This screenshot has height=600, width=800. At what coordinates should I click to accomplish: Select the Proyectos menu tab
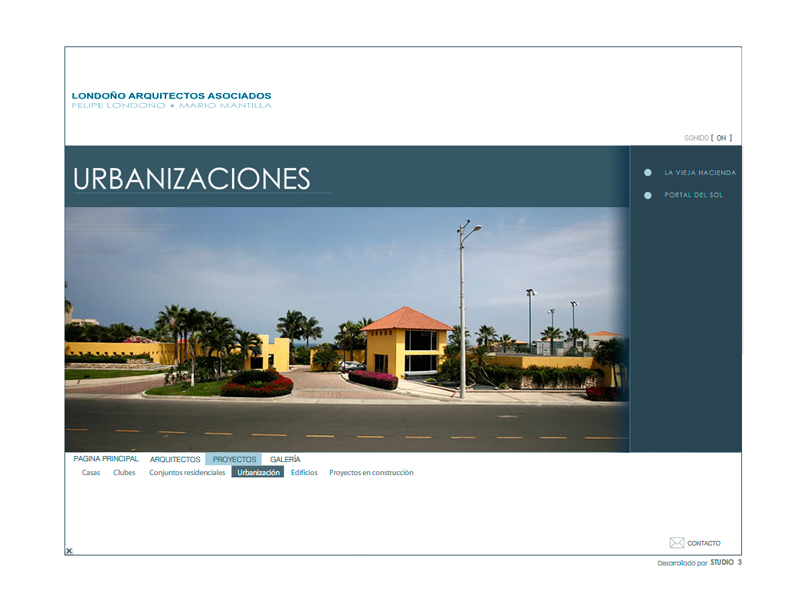click(x=234, y=459)
